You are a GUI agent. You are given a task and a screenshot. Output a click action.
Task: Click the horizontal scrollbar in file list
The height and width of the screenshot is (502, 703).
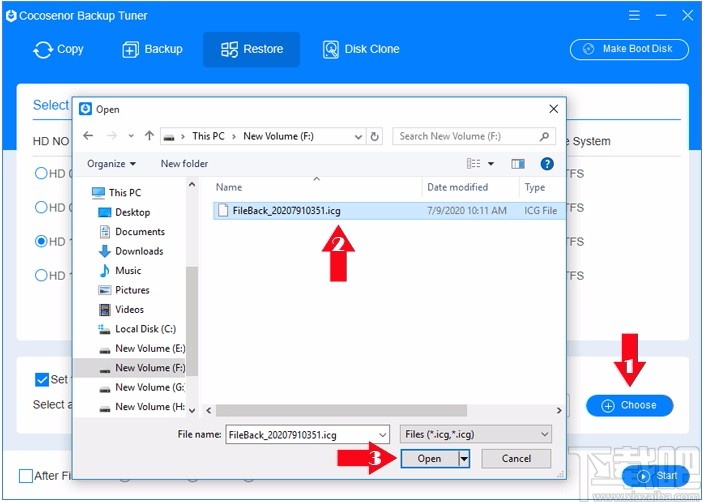[341, 410]
